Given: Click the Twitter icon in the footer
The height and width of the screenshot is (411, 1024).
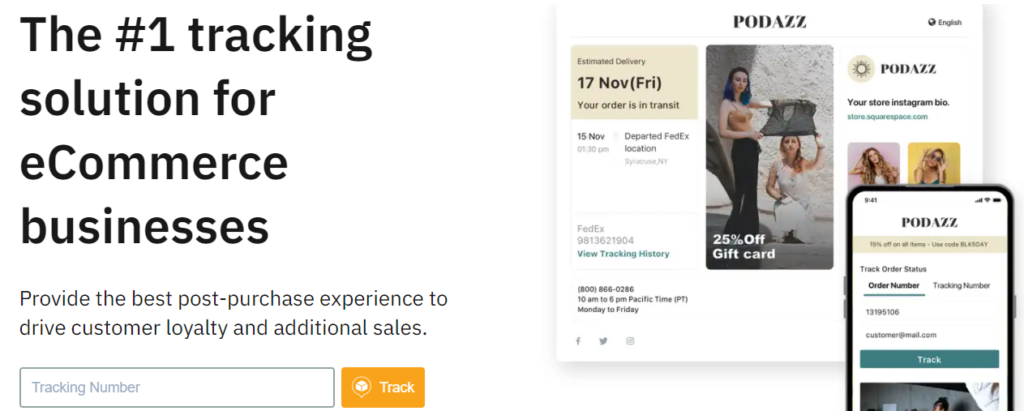Looking at the screenshot, I should pyautogui.click(x=603, y=341).
